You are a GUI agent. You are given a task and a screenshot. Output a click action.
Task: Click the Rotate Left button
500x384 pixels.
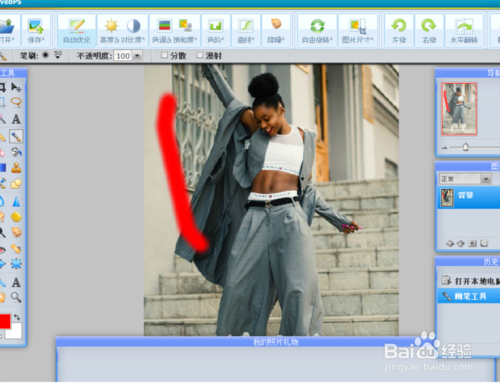click(399, 31)
